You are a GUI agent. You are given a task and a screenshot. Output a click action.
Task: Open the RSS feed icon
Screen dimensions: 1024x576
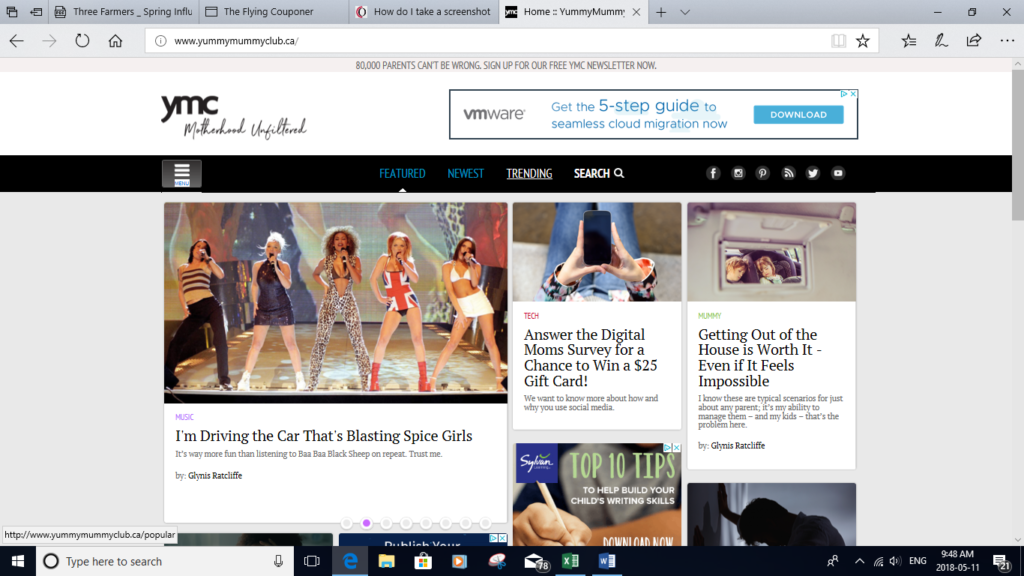tap(788, 173)
